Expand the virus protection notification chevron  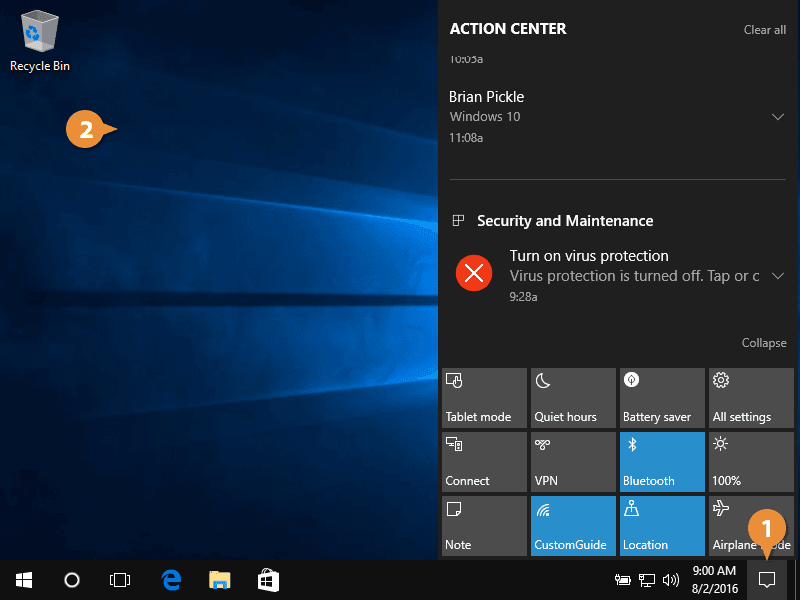click(778, 276)
